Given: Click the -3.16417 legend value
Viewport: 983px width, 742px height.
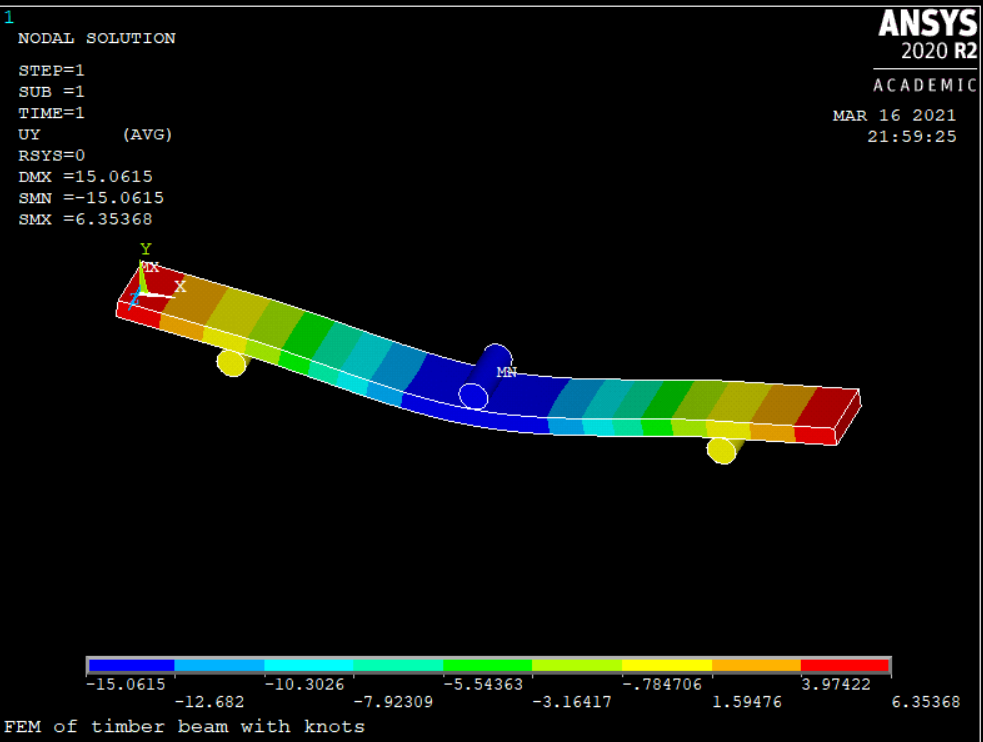Looking at the screenshot, I should pyautogui.click(x=572, y=702).
